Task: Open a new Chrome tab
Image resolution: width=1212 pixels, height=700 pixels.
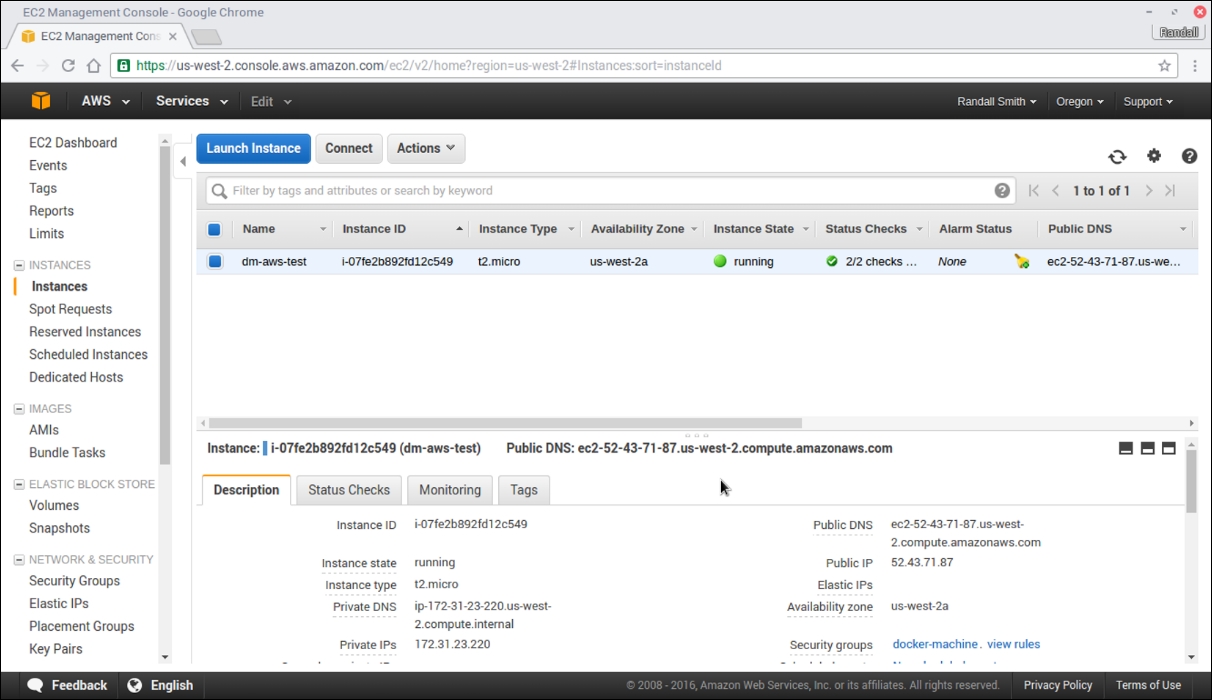Action: coord(206,37)
